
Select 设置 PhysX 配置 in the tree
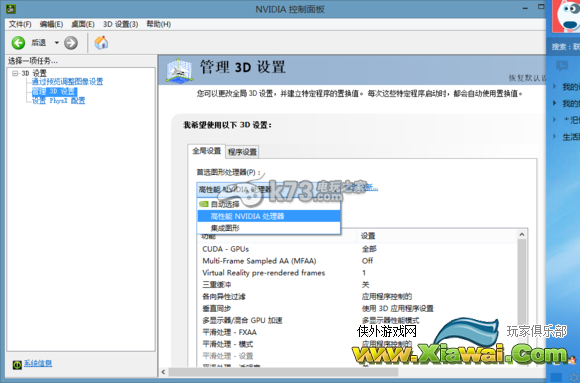[58, 101]
